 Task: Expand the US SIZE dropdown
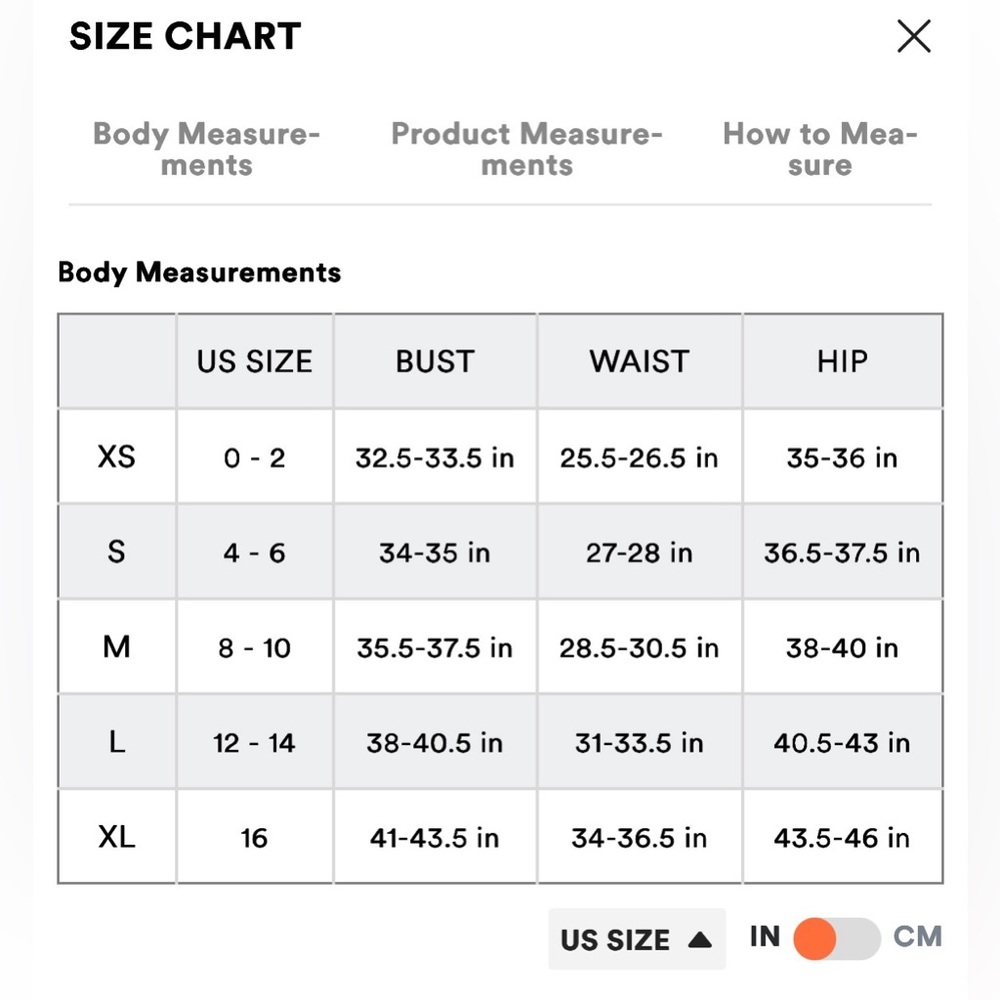click(636, 939)
